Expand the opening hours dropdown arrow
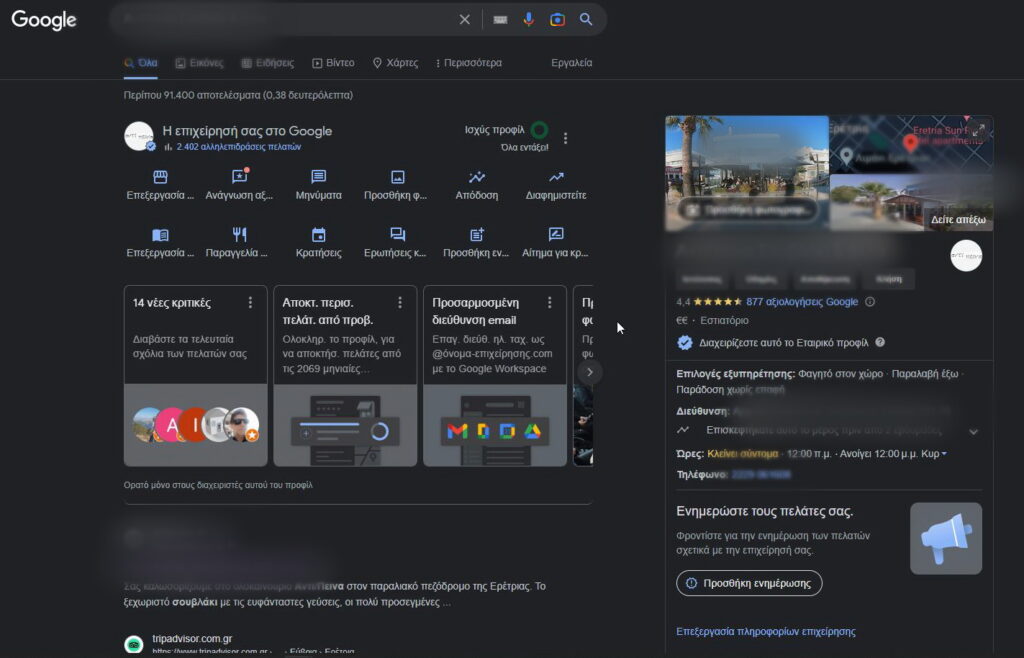The image size is (1024, 658). tap(944, 454)
